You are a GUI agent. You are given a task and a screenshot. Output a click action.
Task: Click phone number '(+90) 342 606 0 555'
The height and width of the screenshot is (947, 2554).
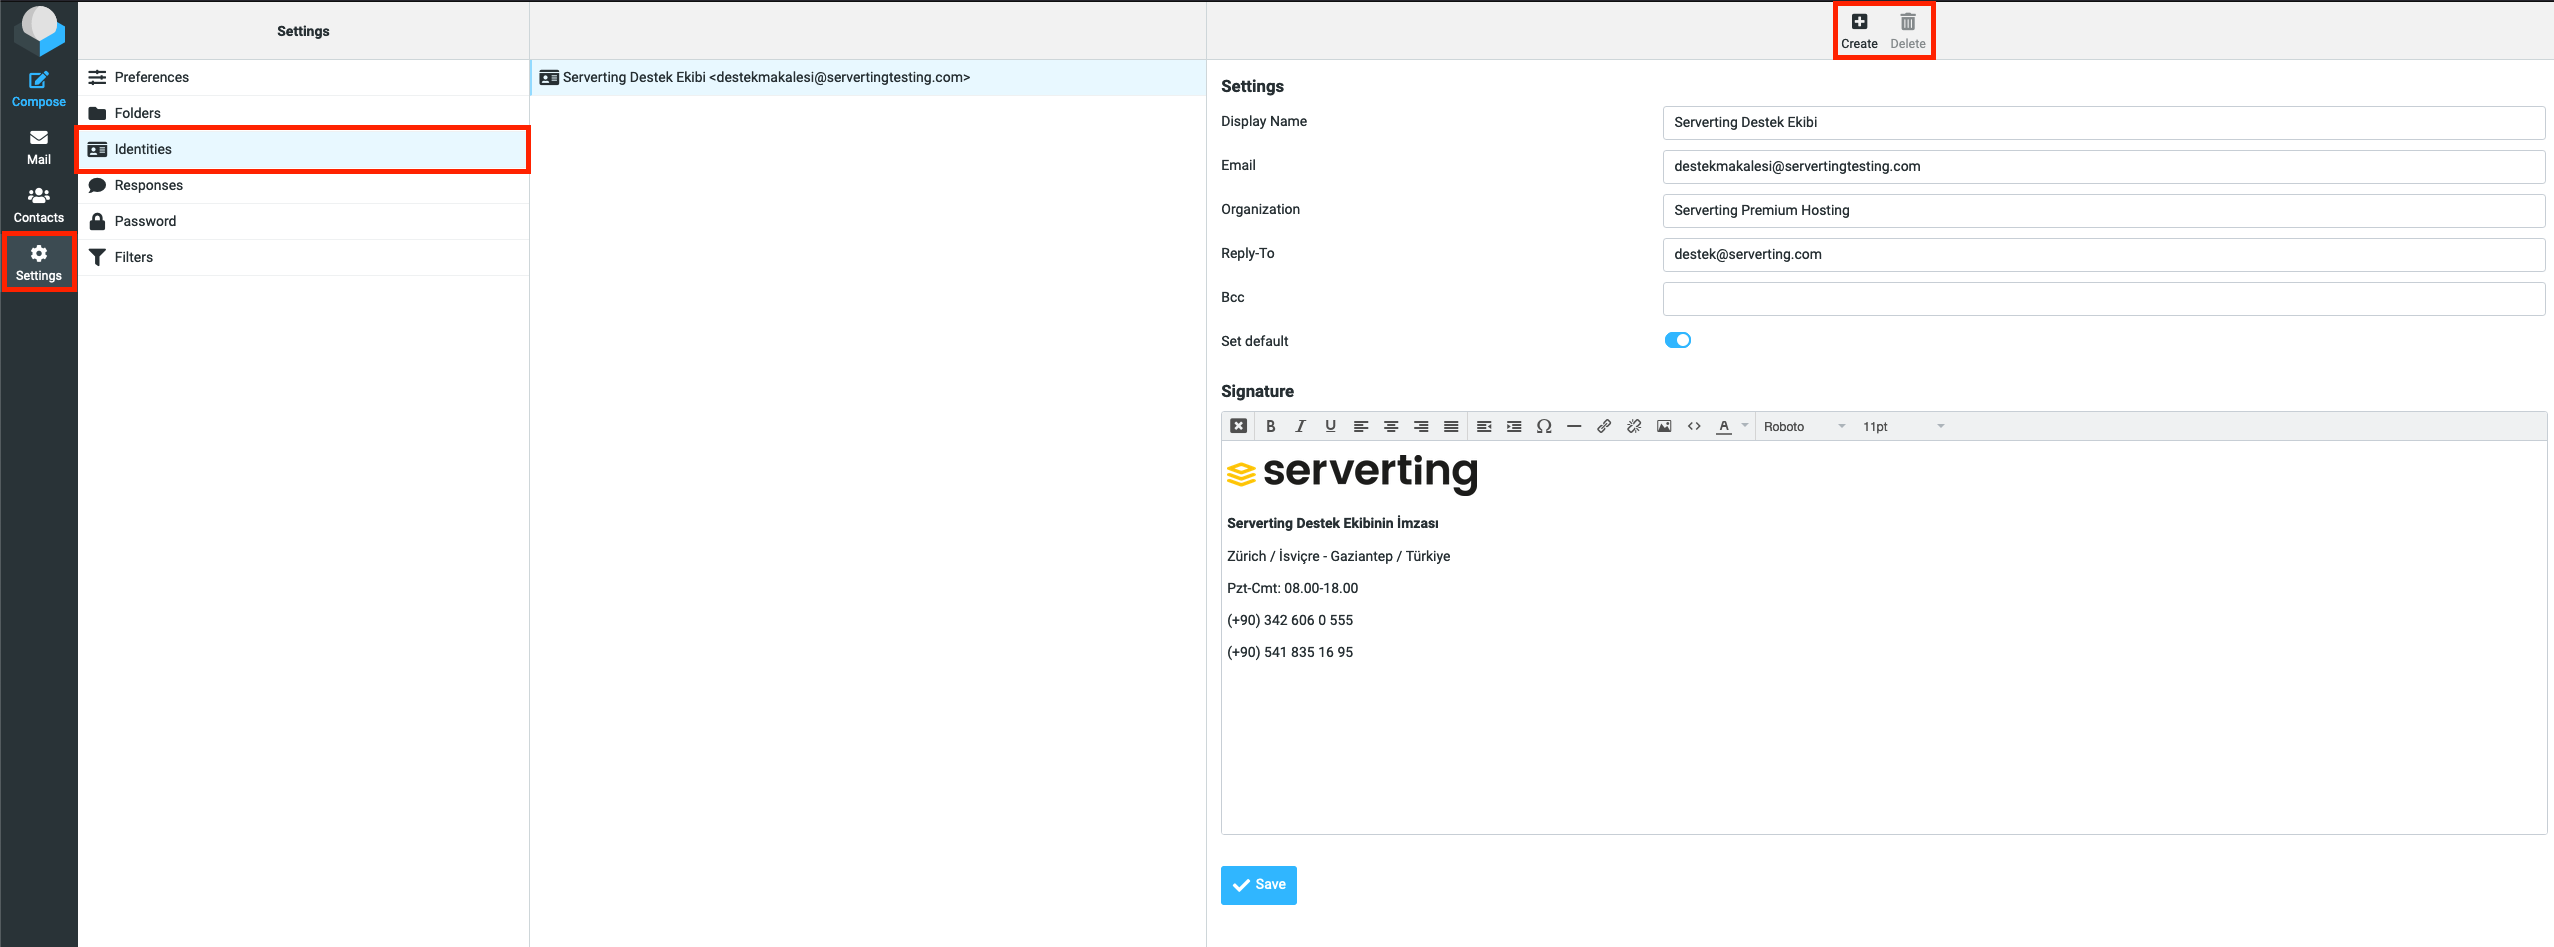pyautogui.click(x=1289, y=620)
